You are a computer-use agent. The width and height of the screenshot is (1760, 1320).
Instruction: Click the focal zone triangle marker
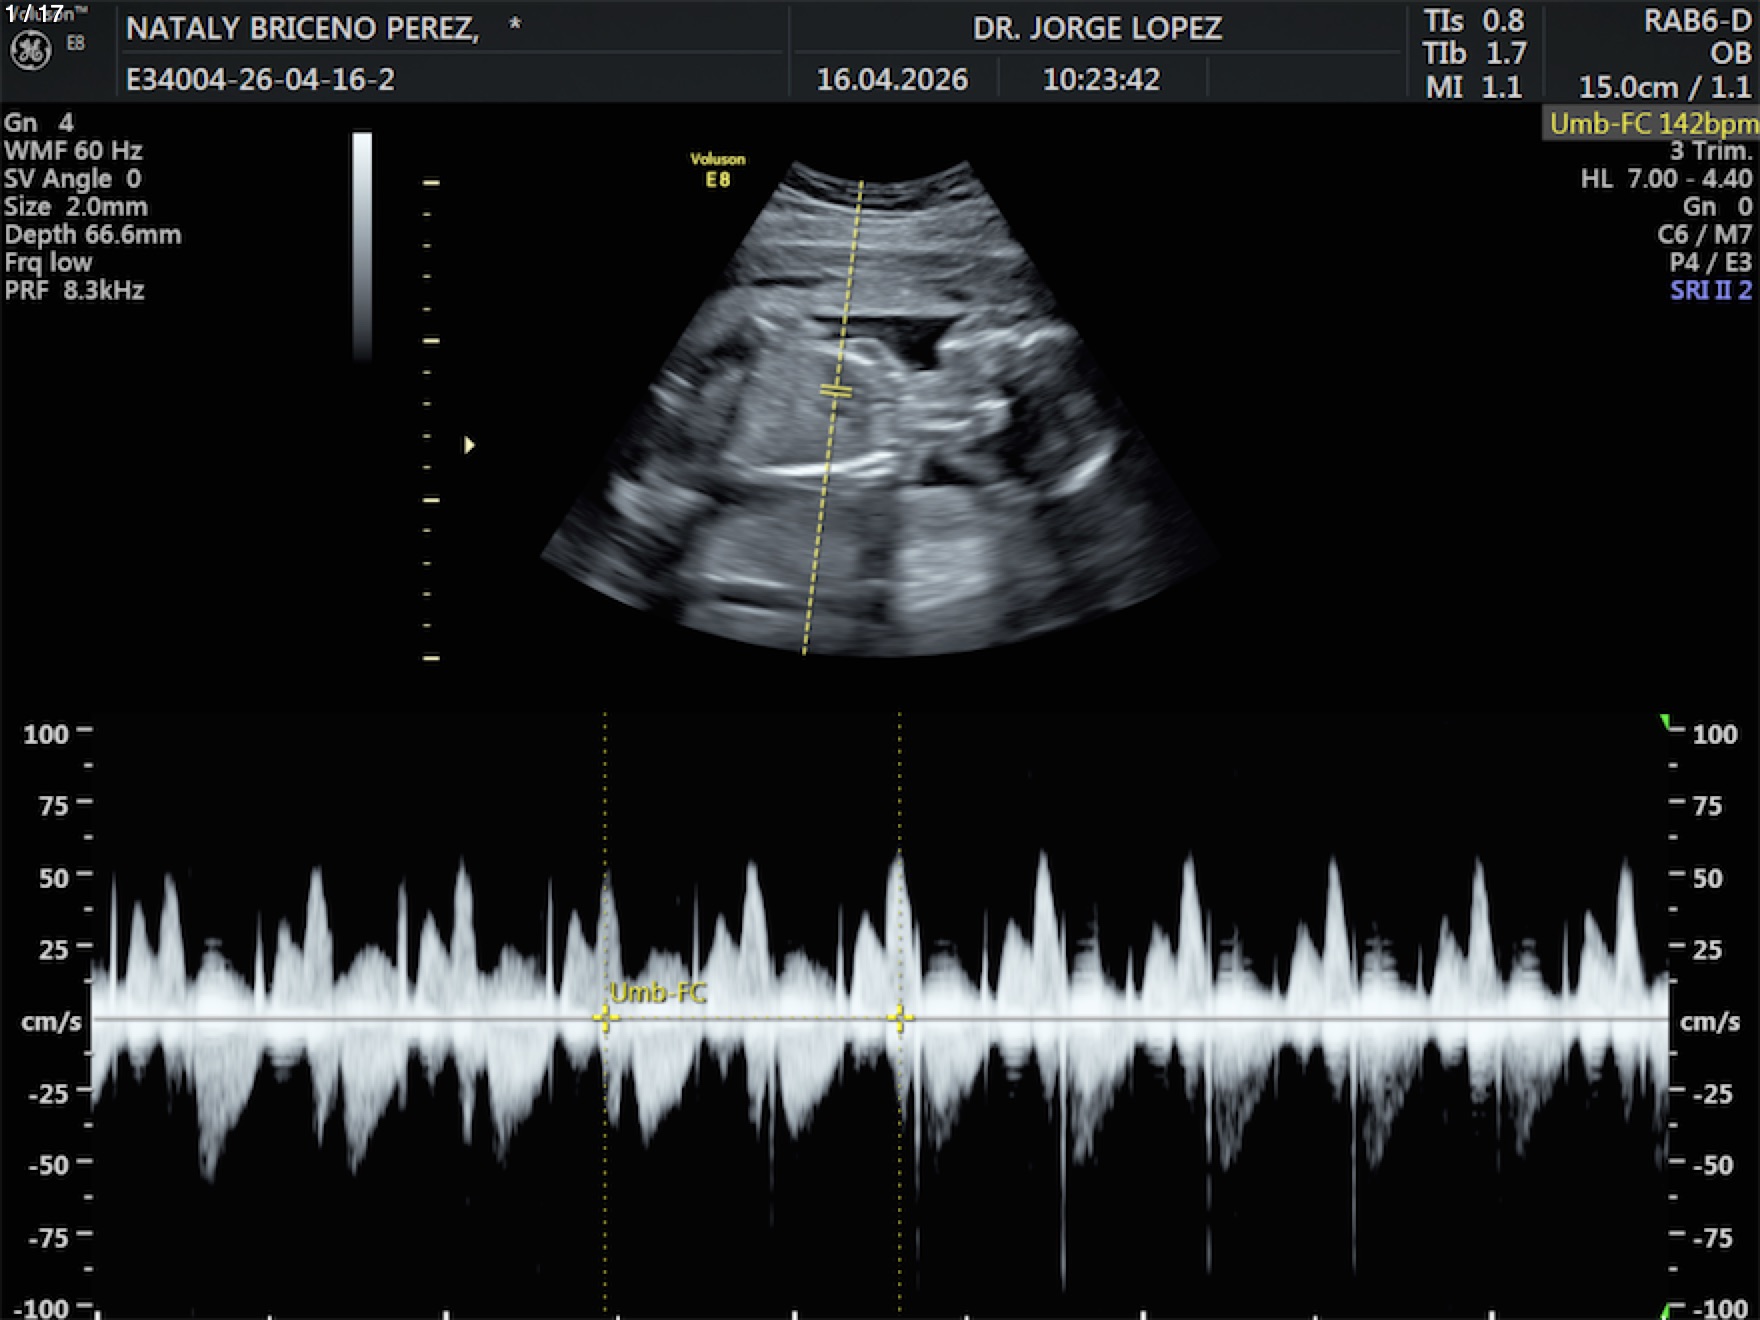coord(469,445)
